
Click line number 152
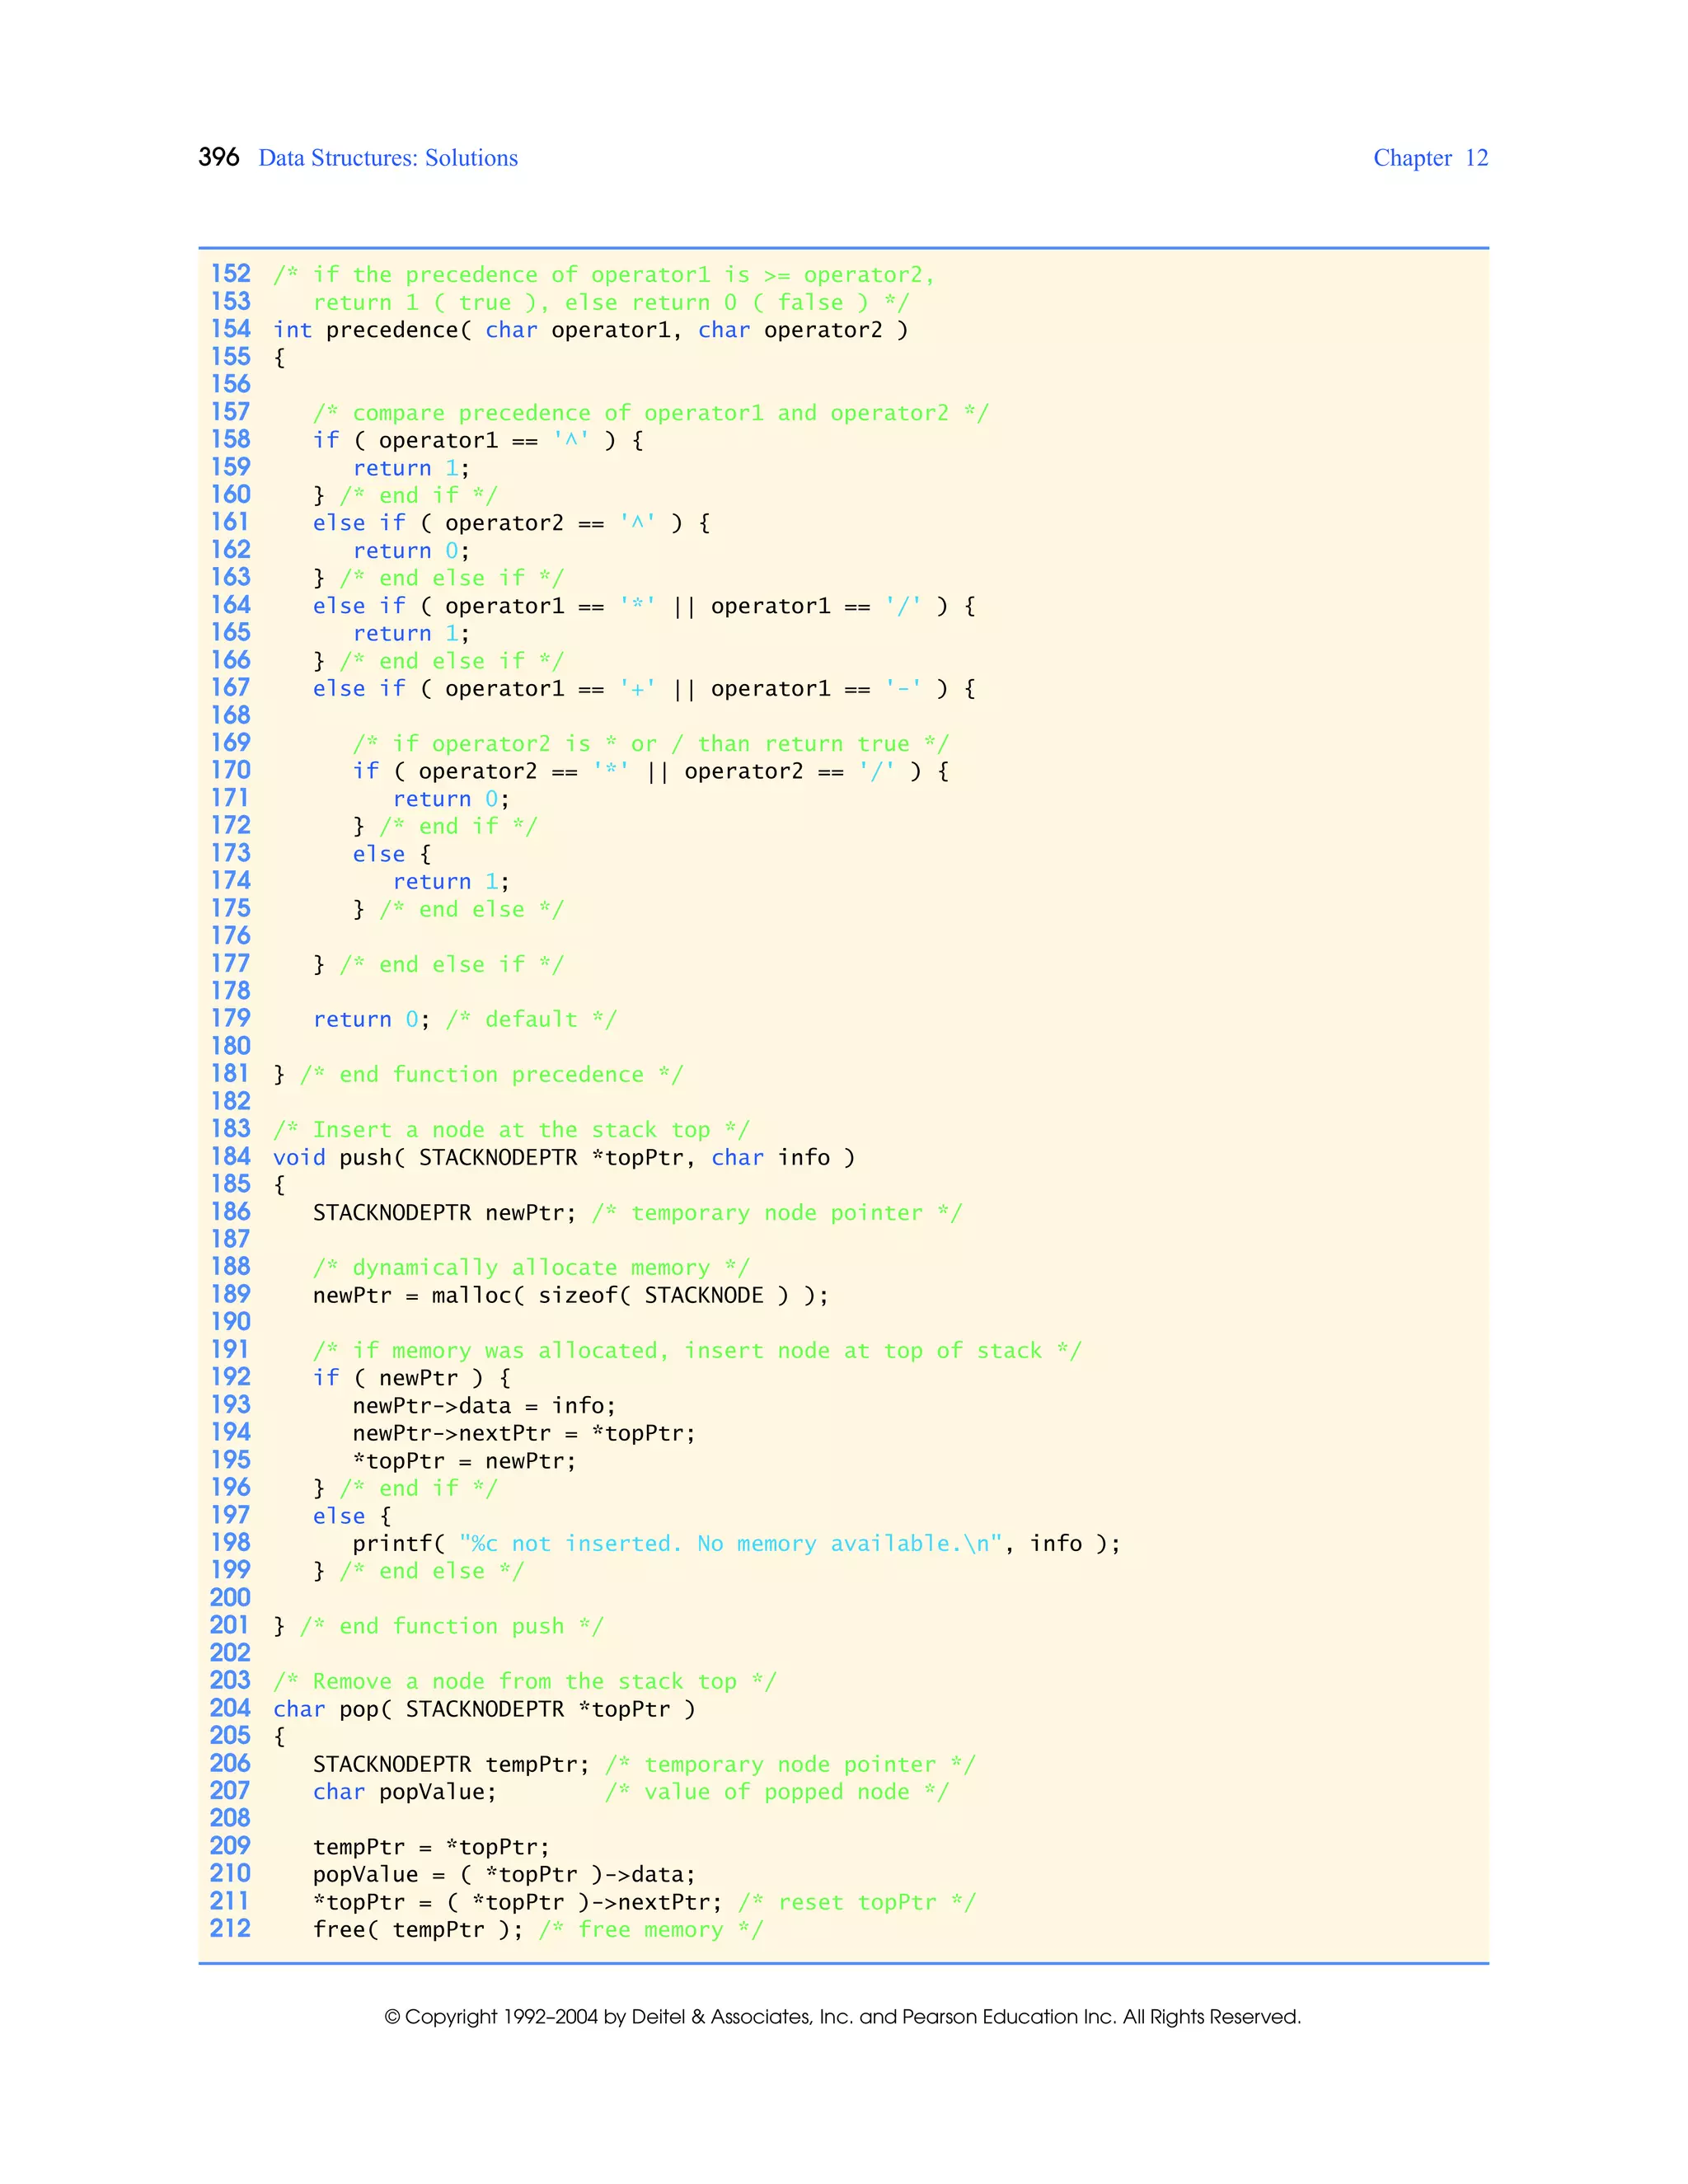pyautogui.click(x=231, y=273)
